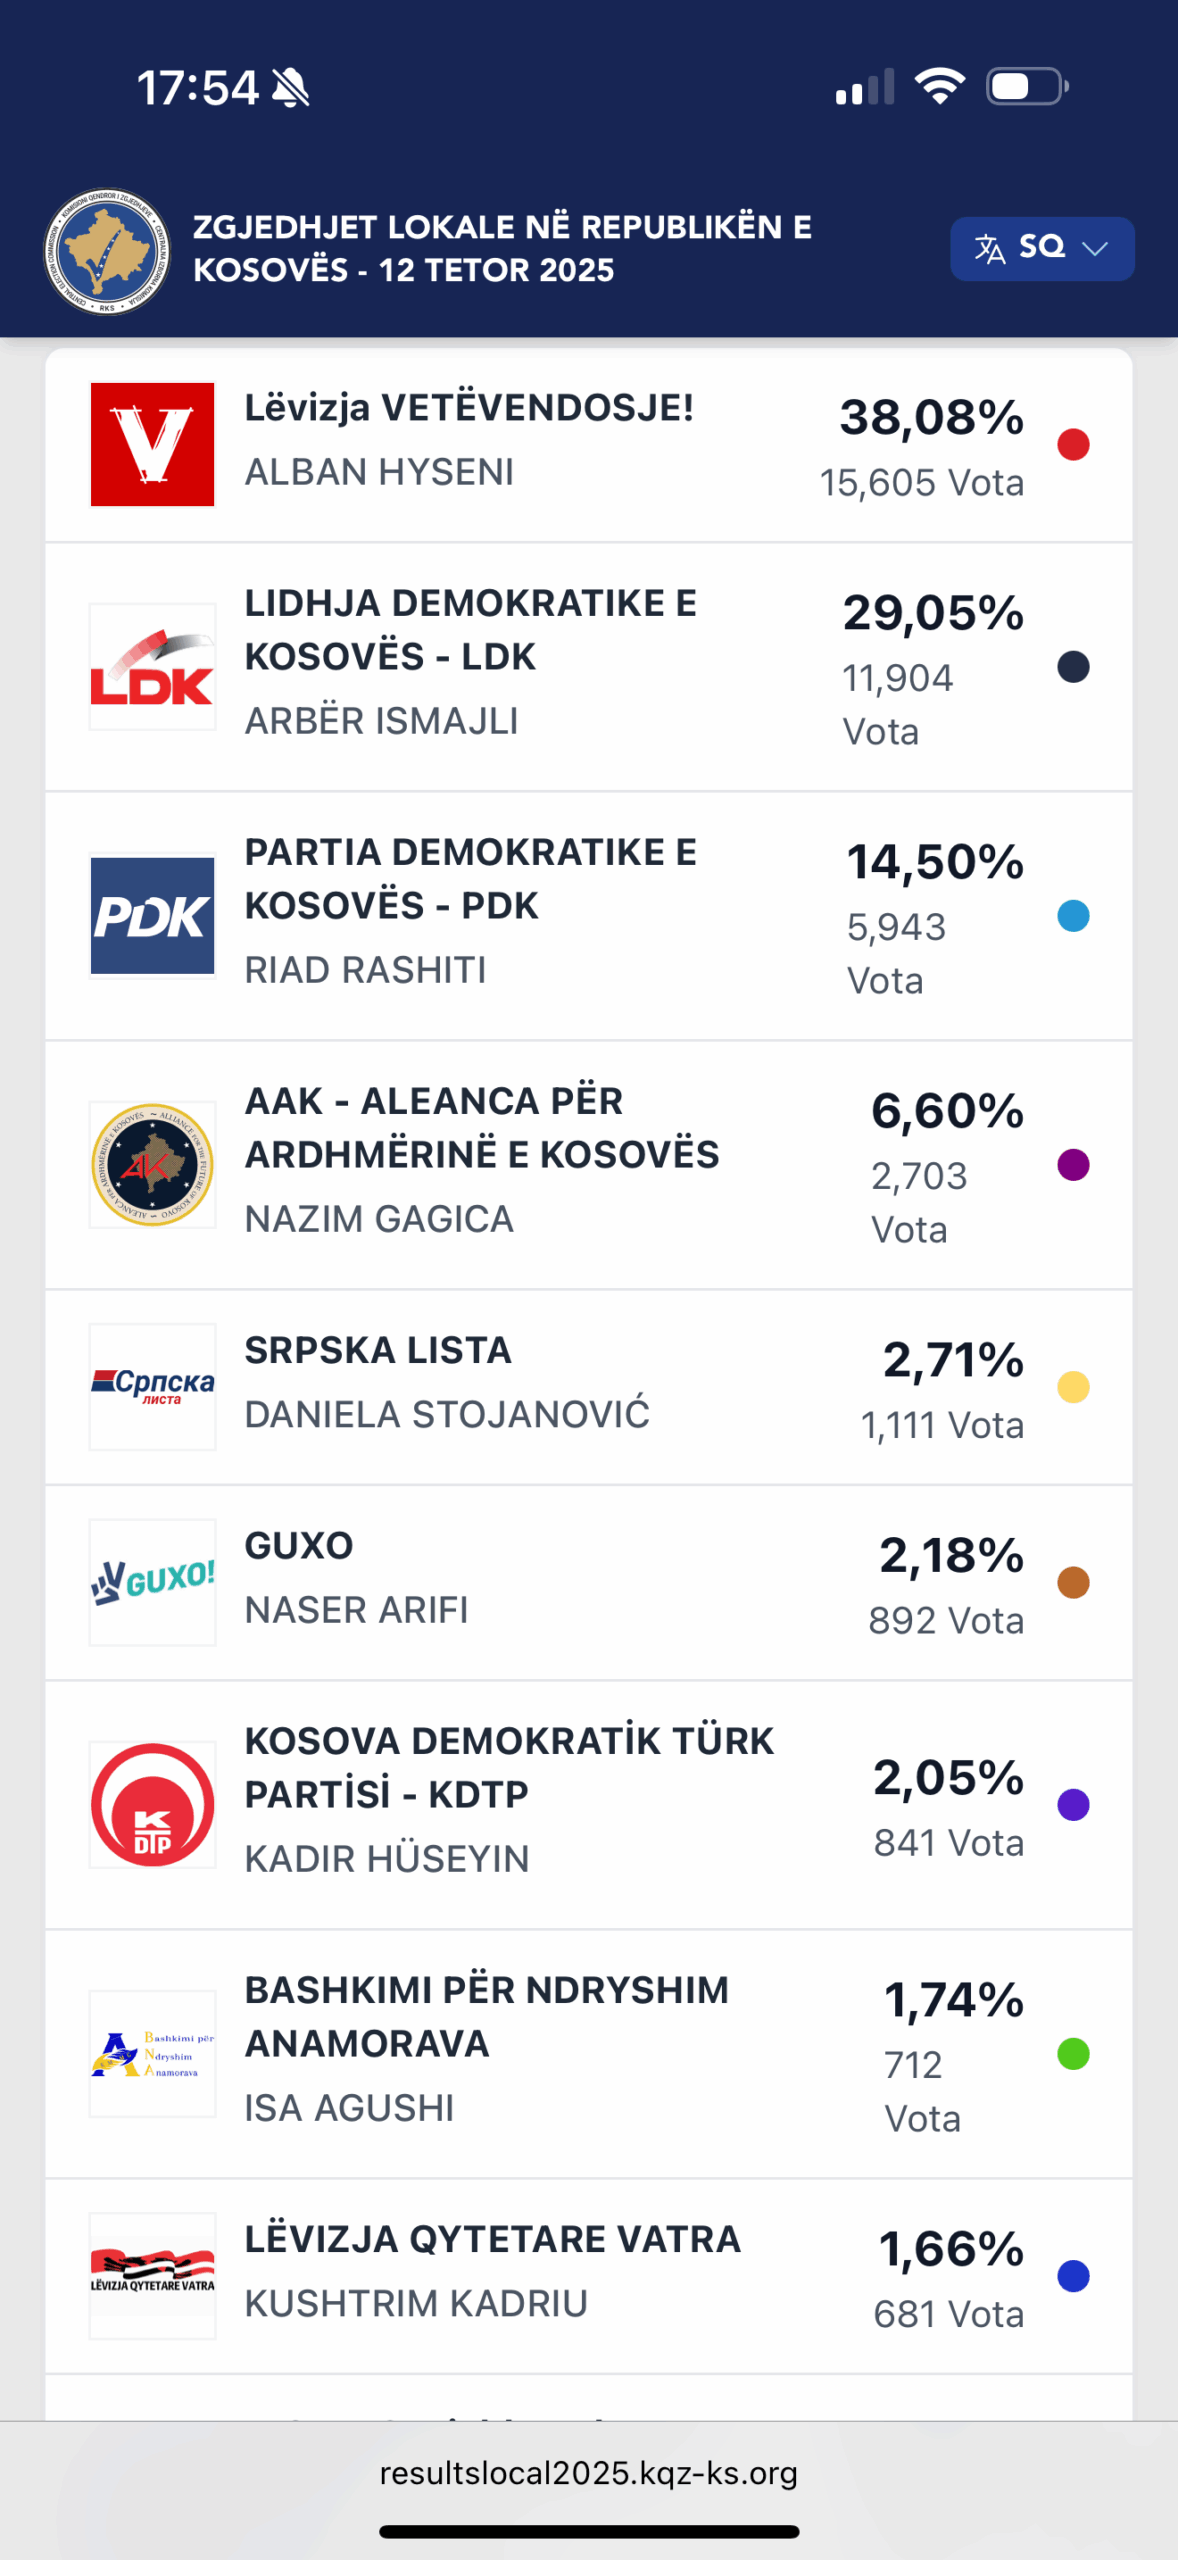Select candidate Alban Hyseni
Screen dimensions: 1178x2560
tap(379, 472)
